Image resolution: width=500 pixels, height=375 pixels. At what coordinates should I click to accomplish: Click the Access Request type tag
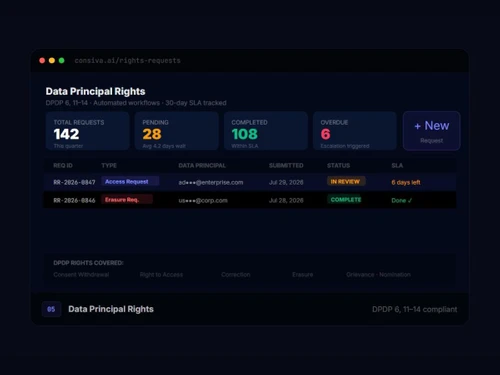point(130,182)
